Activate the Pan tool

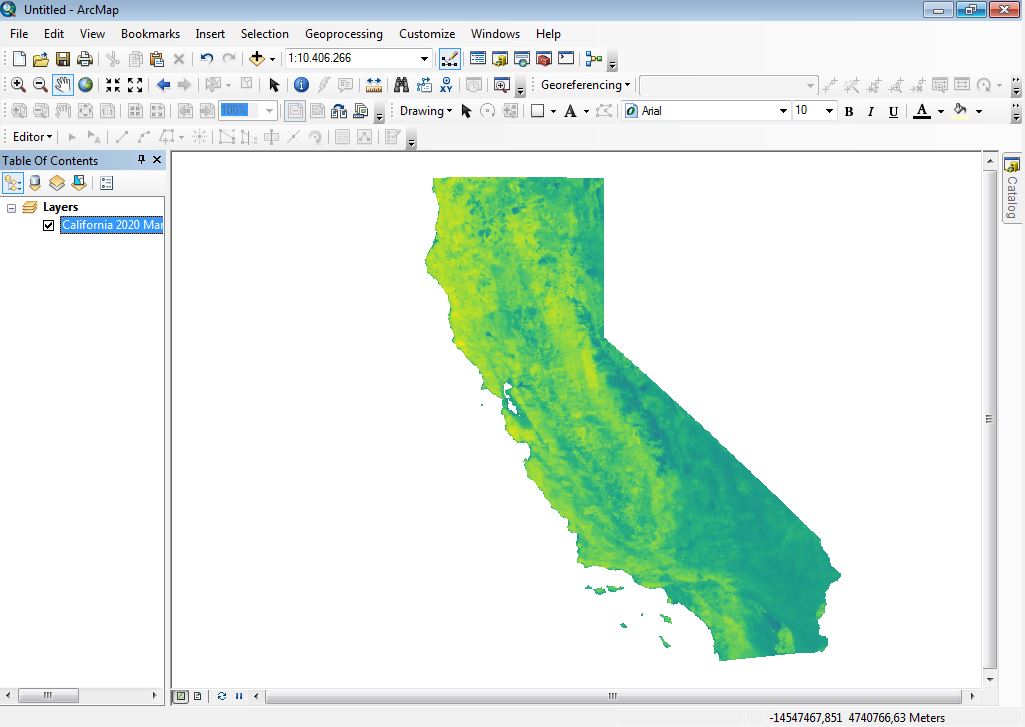point(61,85)
